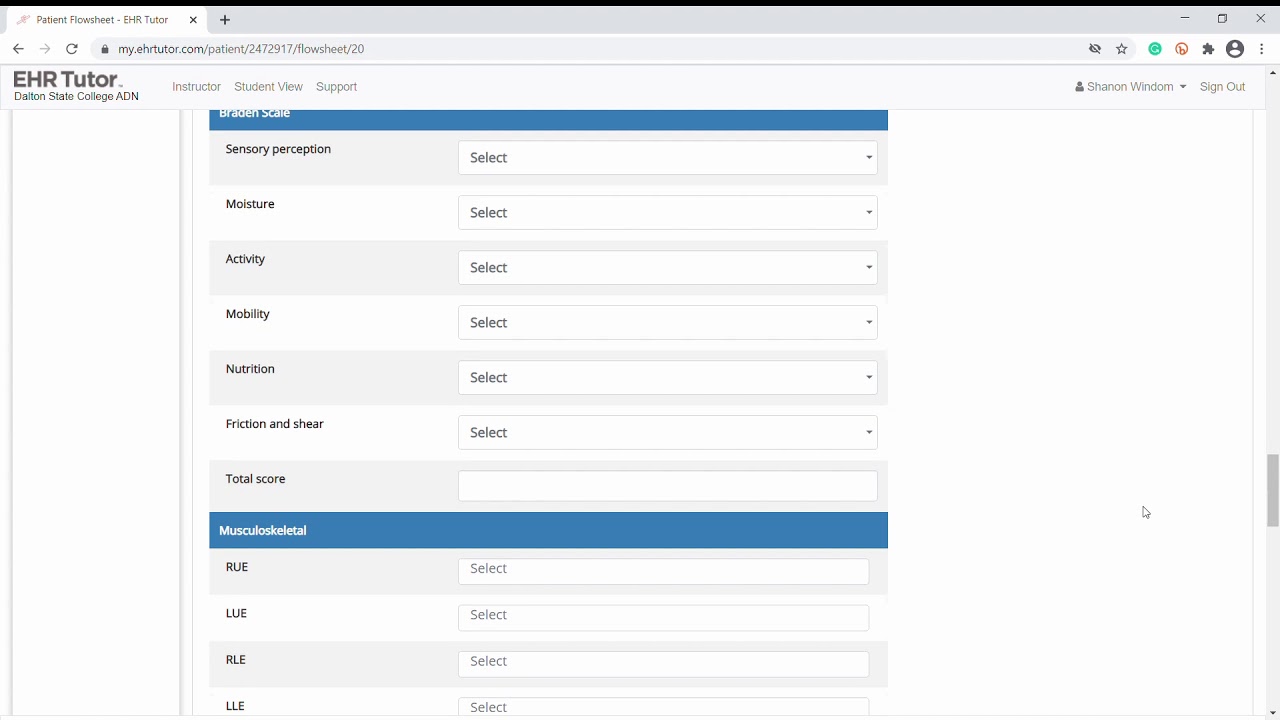This screenshot has height=720, width=1280.
Task: Click the browser address bar URL
Action: pos(241,49)
